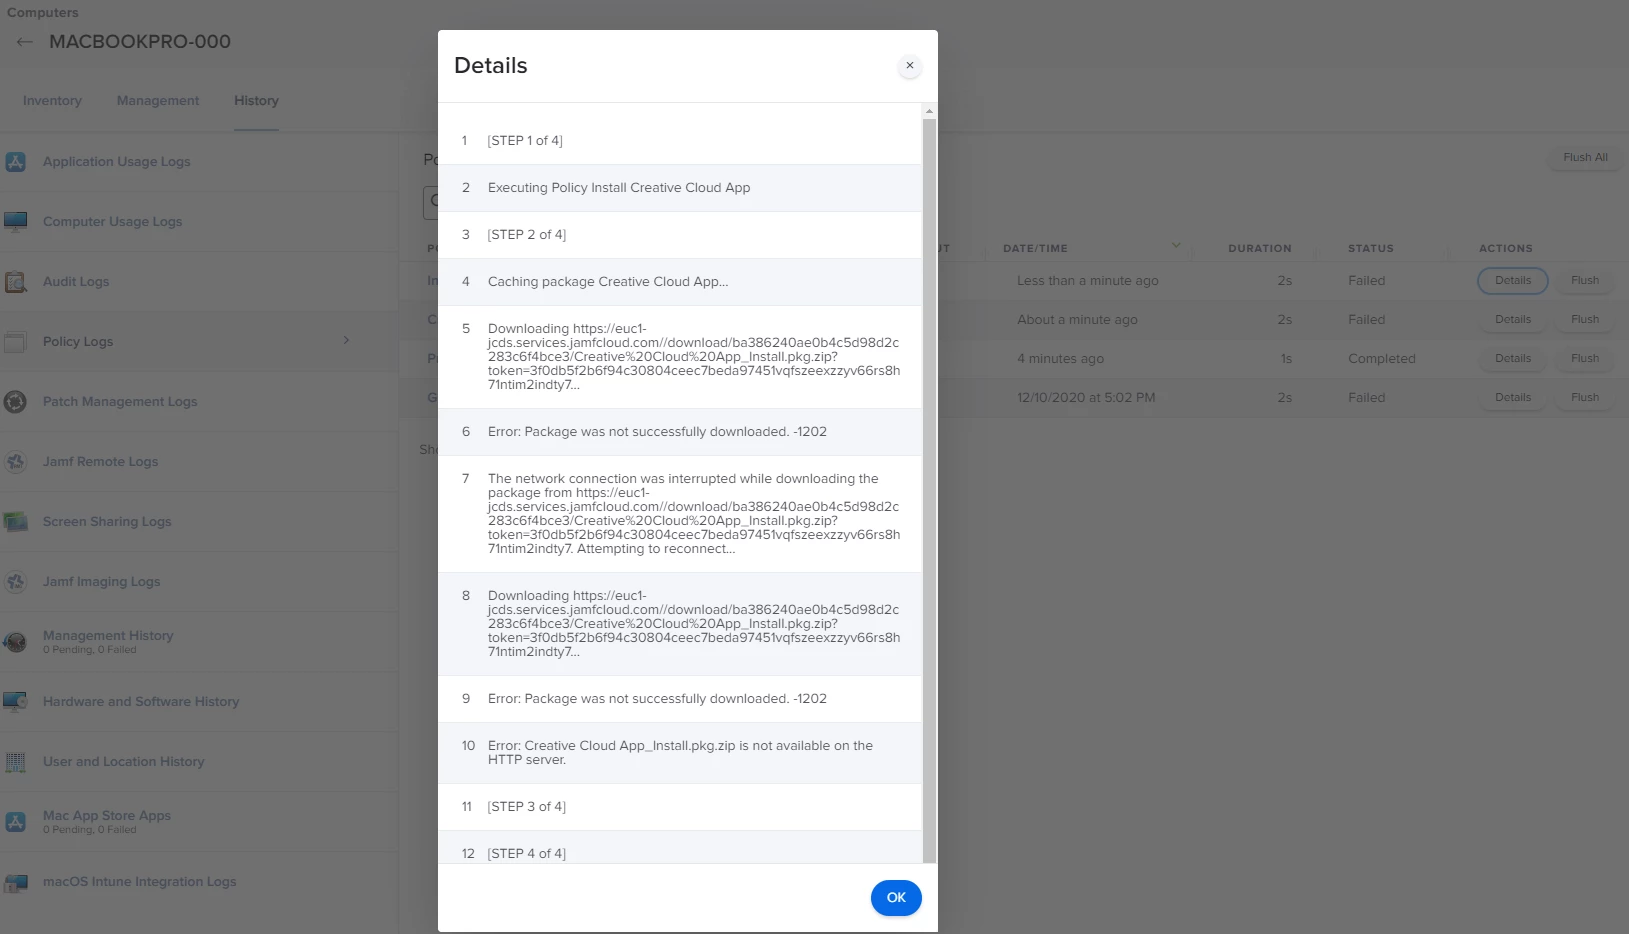Viewport: 1629px width, 934px height.
Task: Click the Jamf Remote Logs icon
Action: coord(16,461)
